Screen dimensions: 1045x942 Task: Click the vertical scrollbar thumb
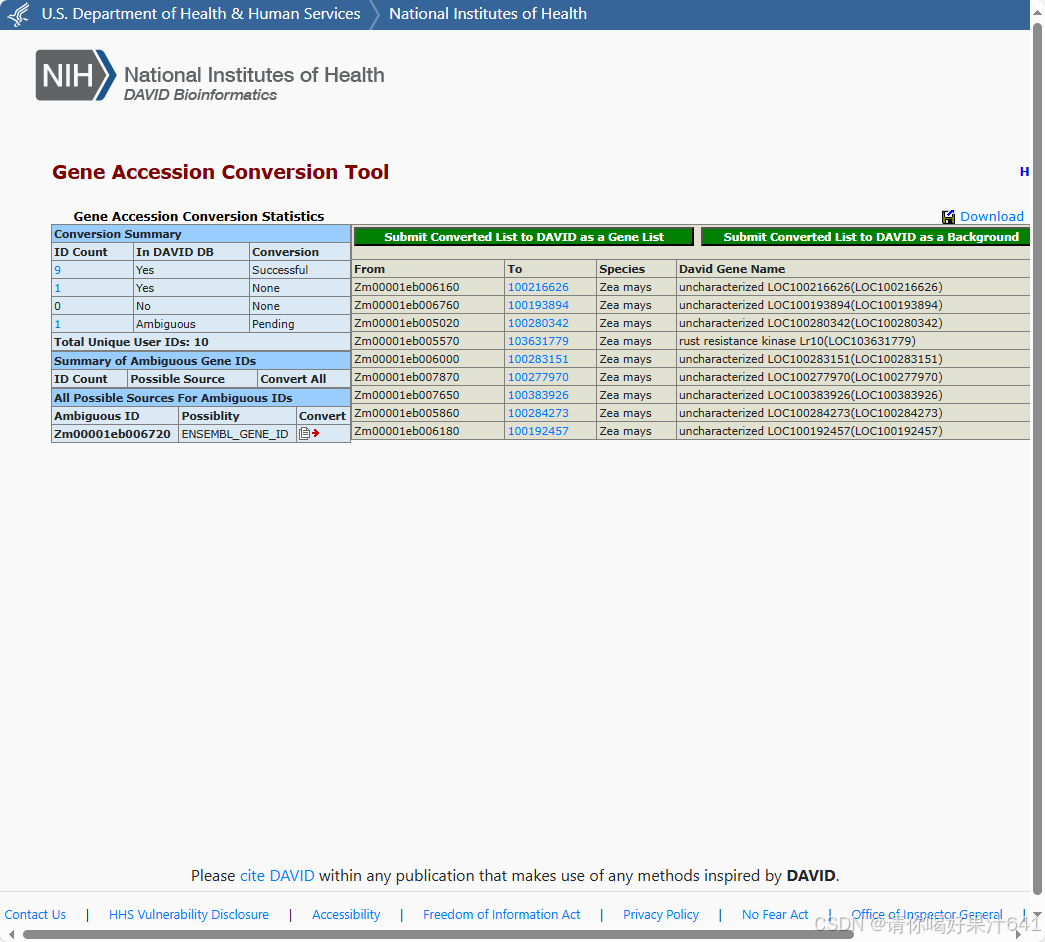coord(1037,459)
